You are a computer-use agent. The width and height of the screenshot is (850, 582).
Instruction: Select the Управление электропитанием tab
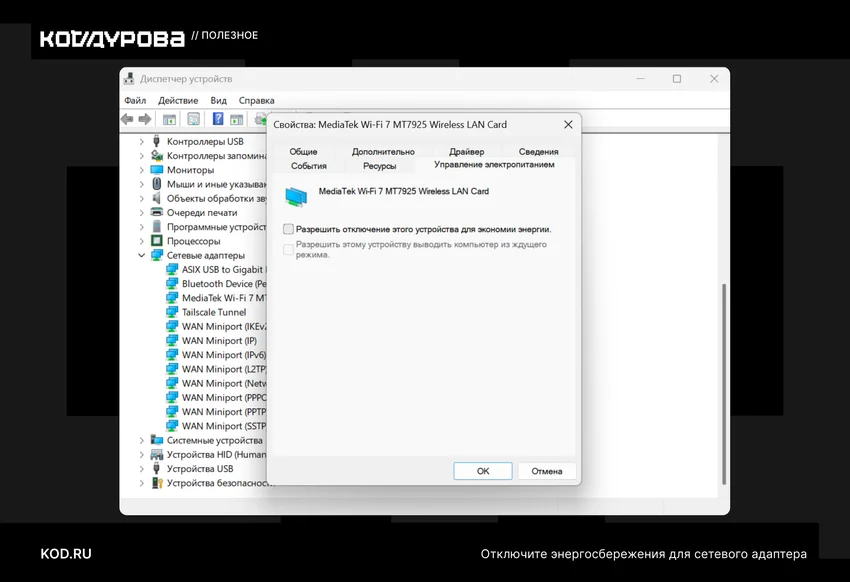pos(494,165)
